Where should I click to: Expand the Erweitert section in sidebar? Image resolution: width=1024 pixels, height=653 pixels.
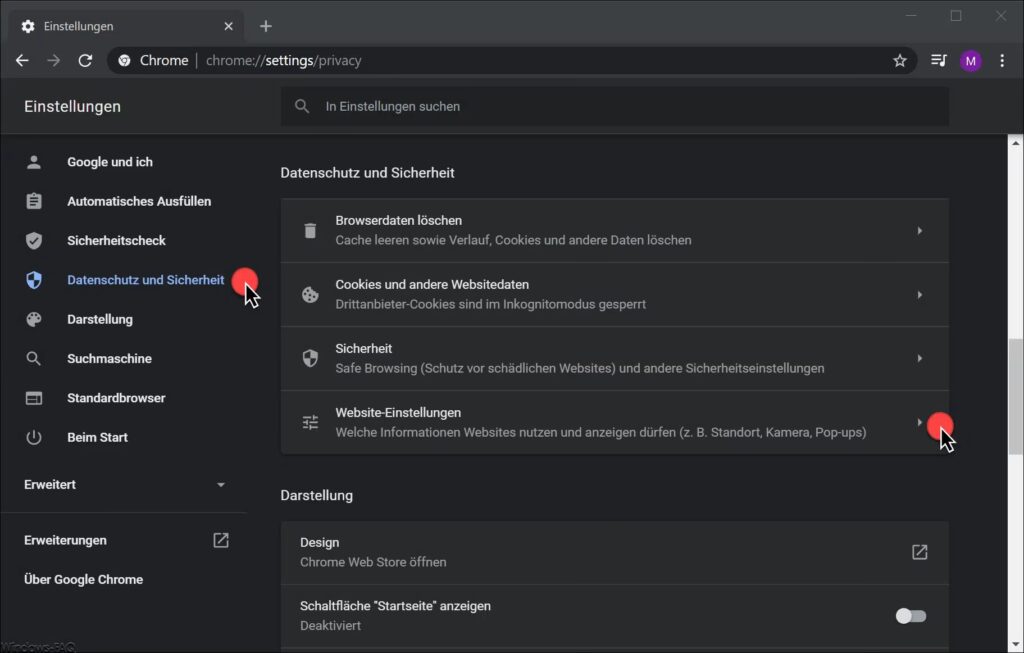[221, 485]
